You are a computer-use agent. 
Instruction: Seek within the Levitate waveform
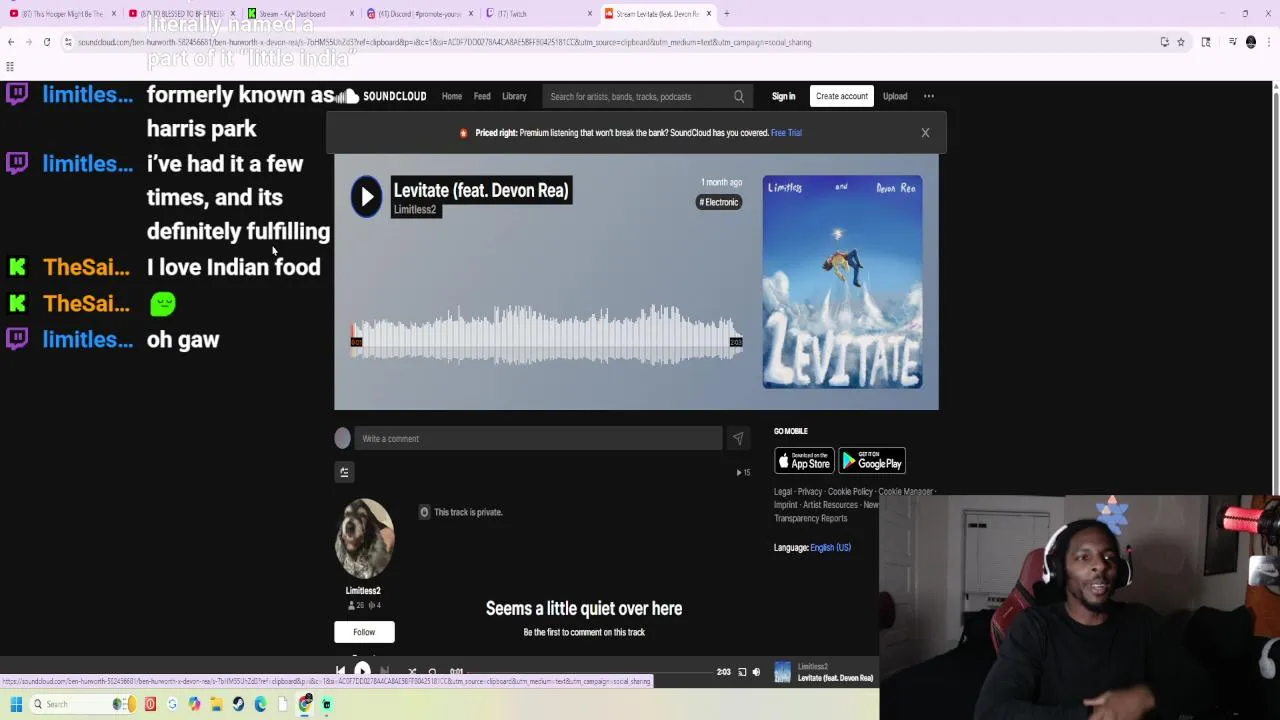pyautogui.click(x=546, y=336)
